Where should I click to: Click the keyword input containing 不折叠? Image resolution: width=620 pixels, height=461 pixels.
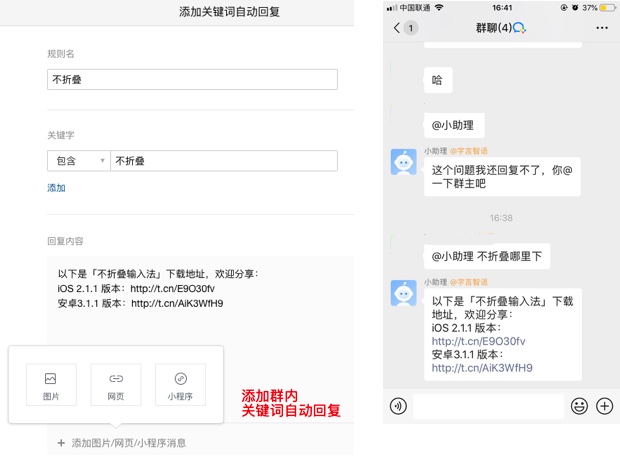223,161
